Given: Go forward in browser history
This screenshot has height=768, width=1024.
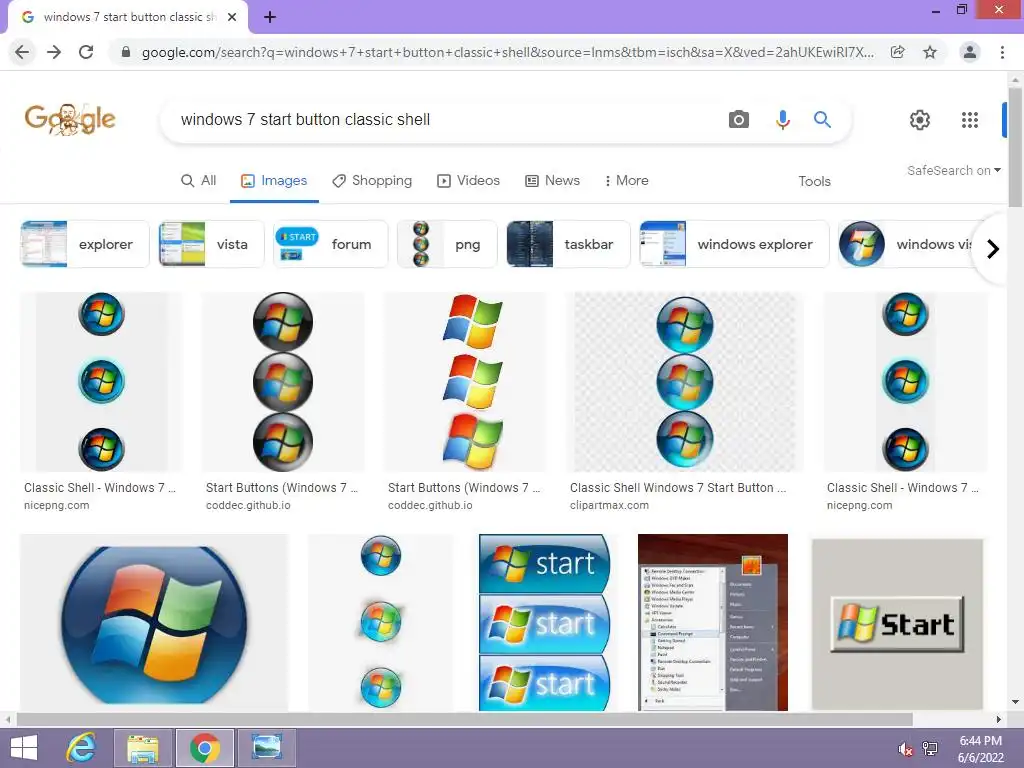Looking at the screenshot, I should click(x=54, y=52).
